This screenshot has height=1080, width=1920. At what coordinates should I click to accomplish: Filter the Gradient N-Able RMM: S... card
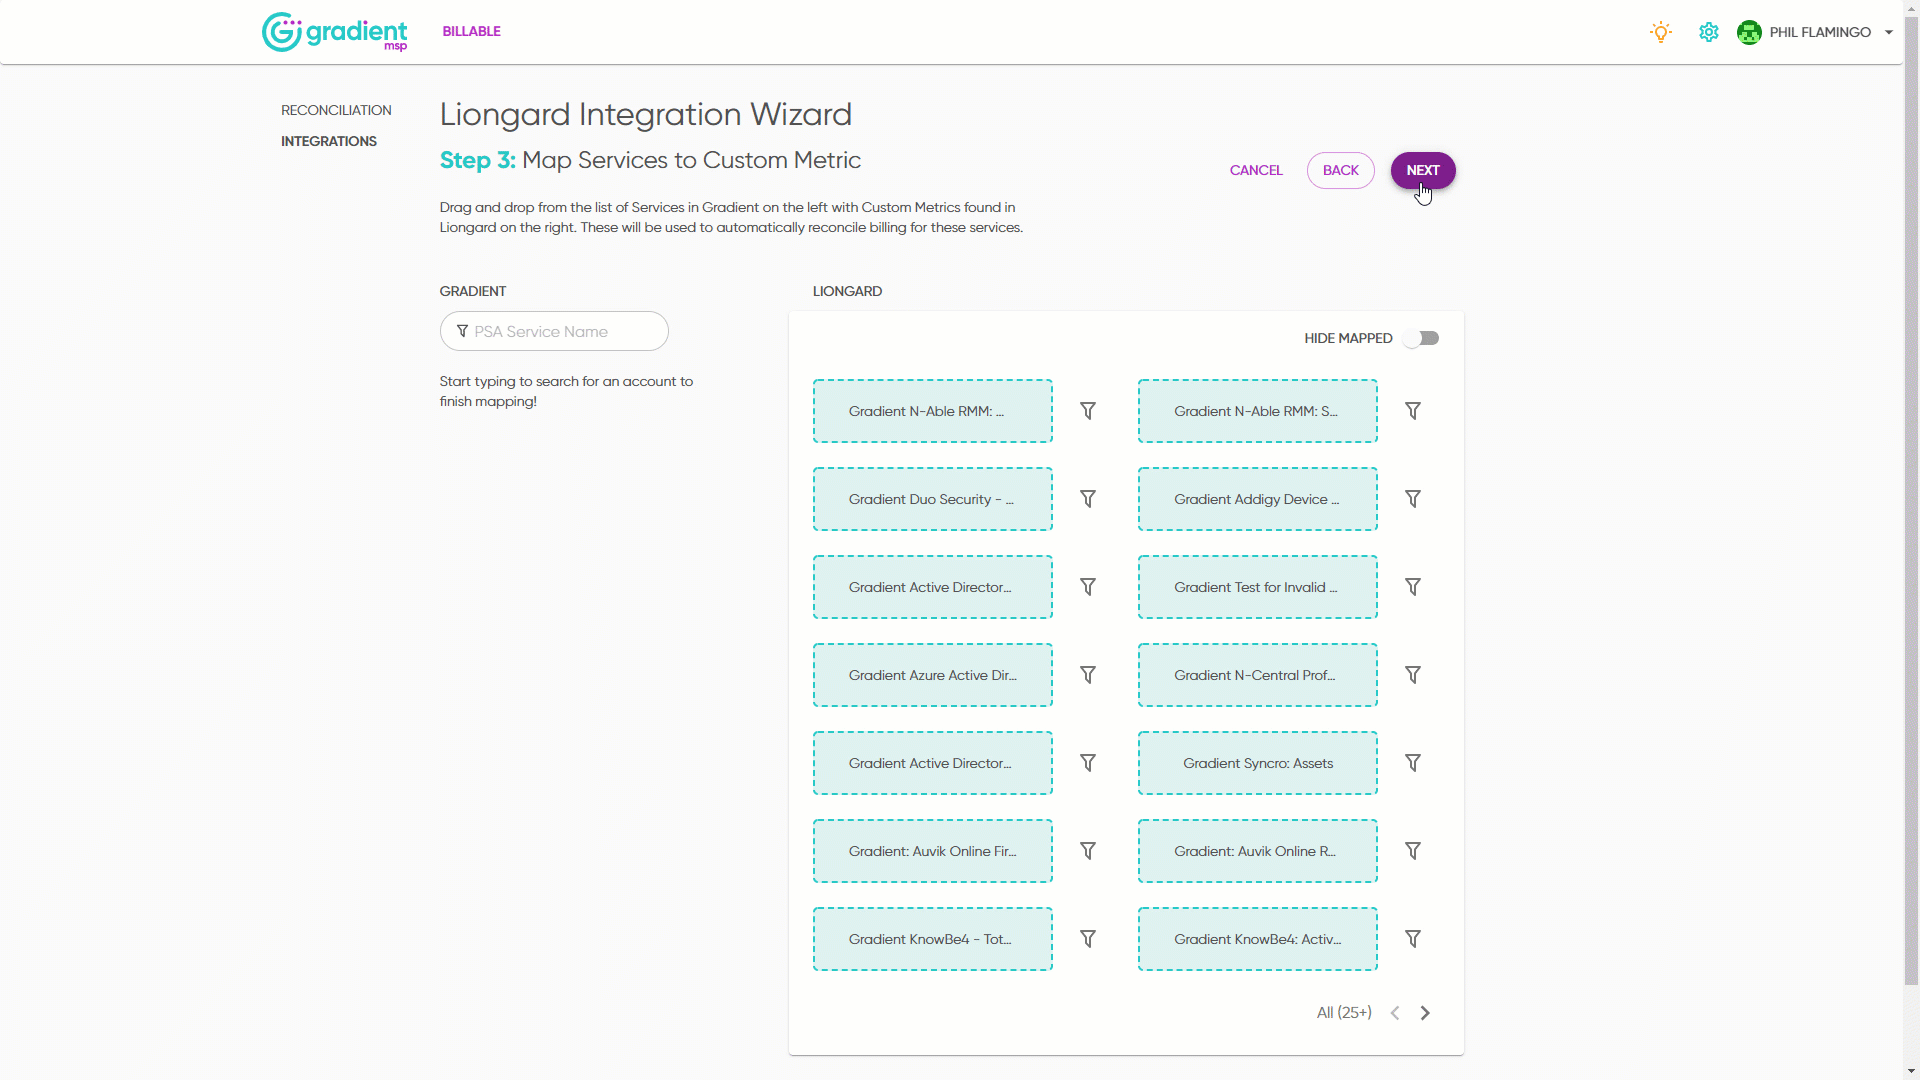[x=1413, y=411]
